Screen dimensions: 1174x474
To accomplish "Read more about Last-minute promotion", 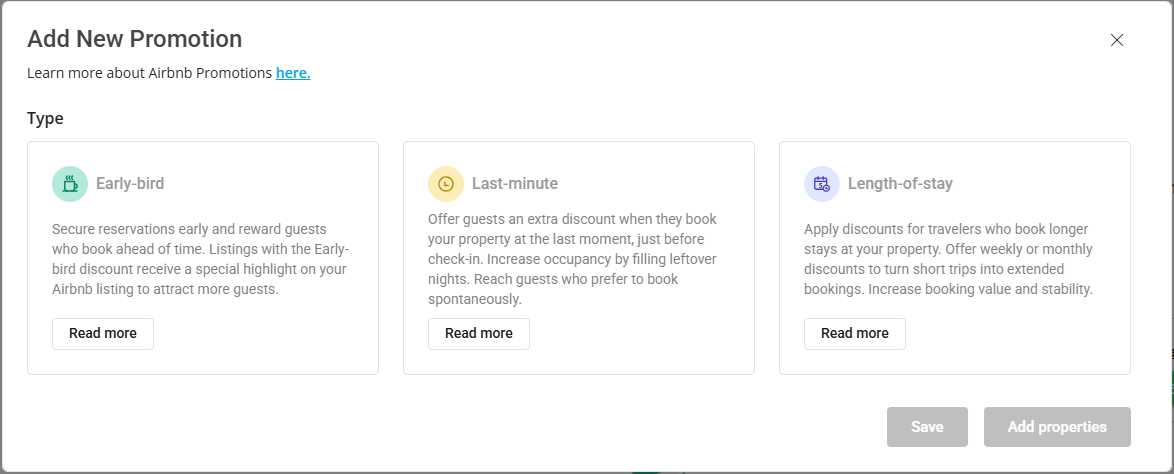I will click(x=479, y=334).
